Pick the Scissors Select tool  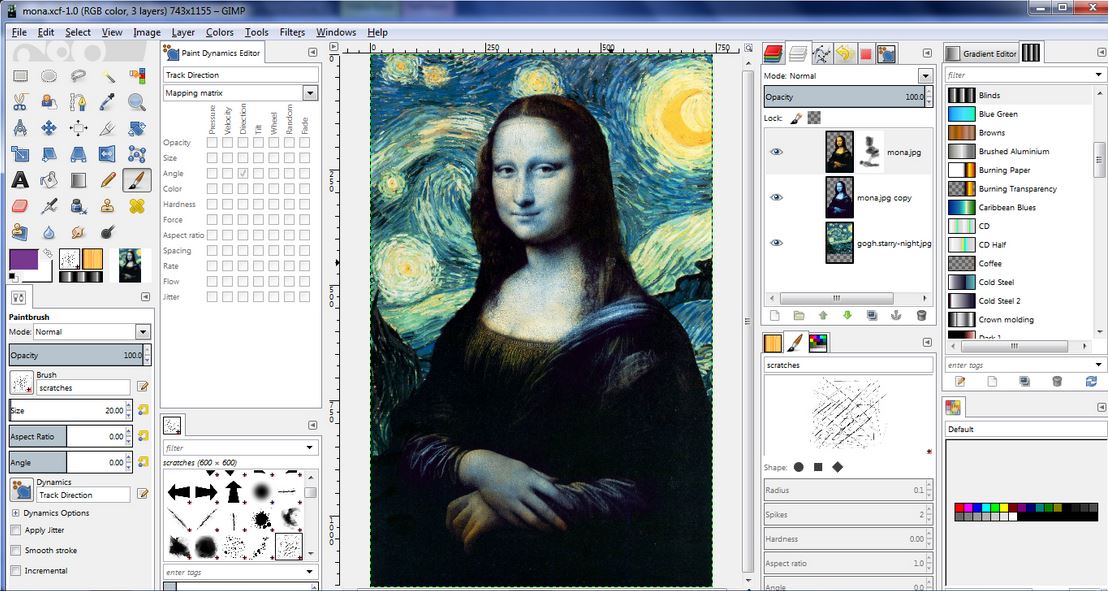click(x=21, y=103)
